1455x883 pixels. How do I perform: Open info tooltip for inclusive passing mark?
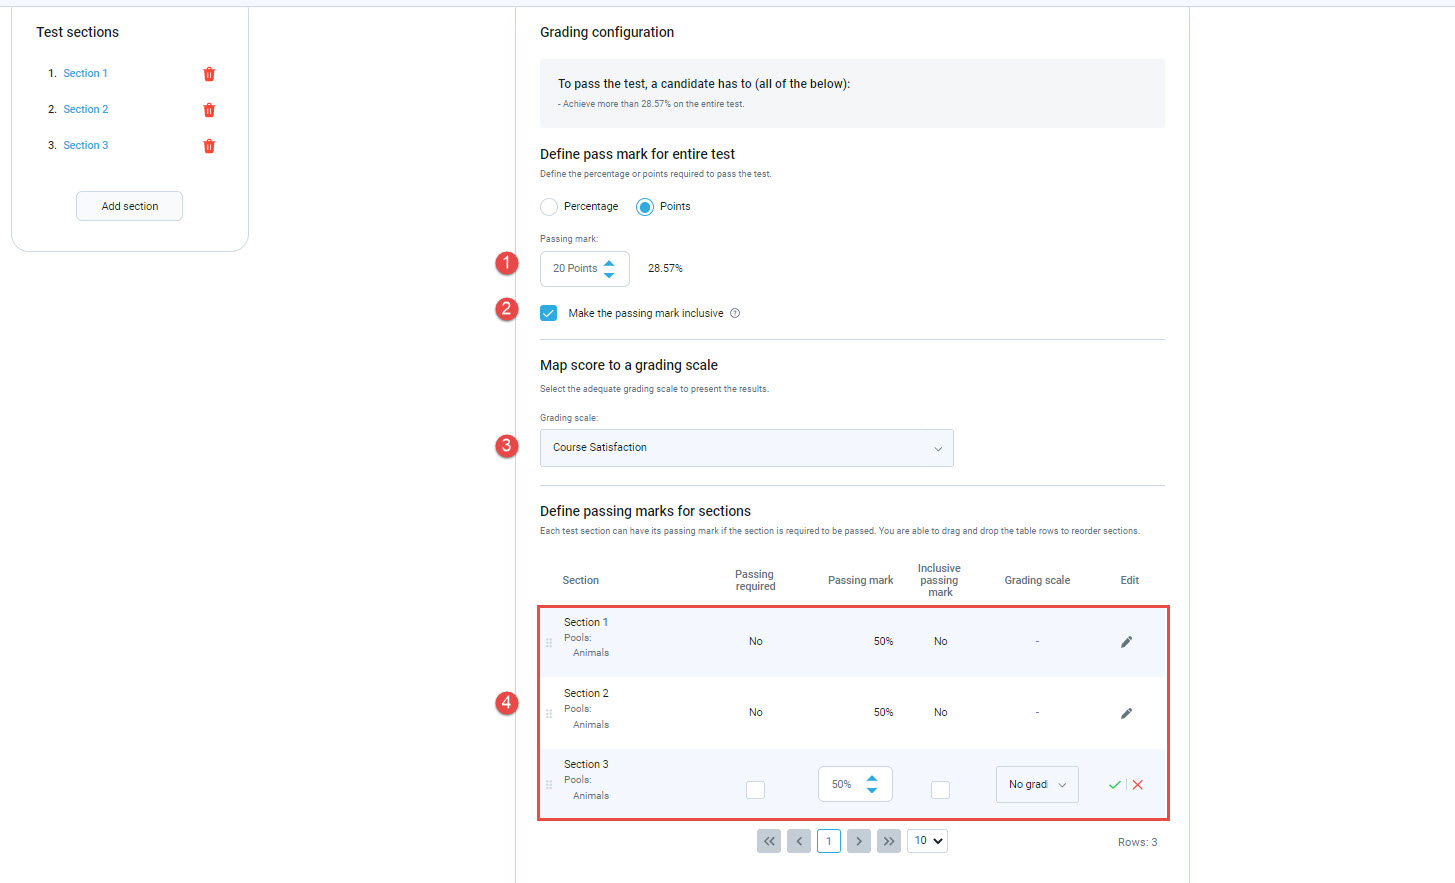[735, 313]
